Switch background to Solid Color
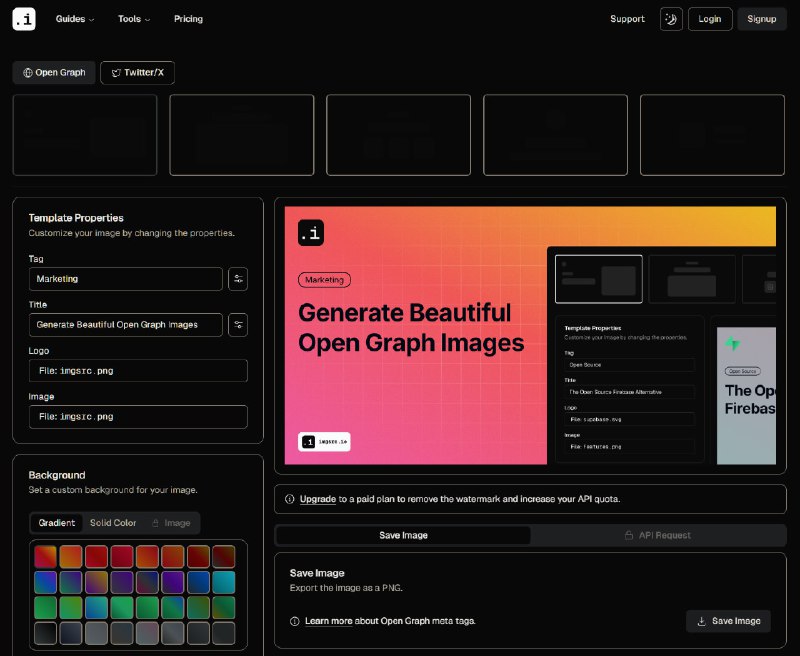This screenshot has width=800, height=656. click(x=113, y=523)
